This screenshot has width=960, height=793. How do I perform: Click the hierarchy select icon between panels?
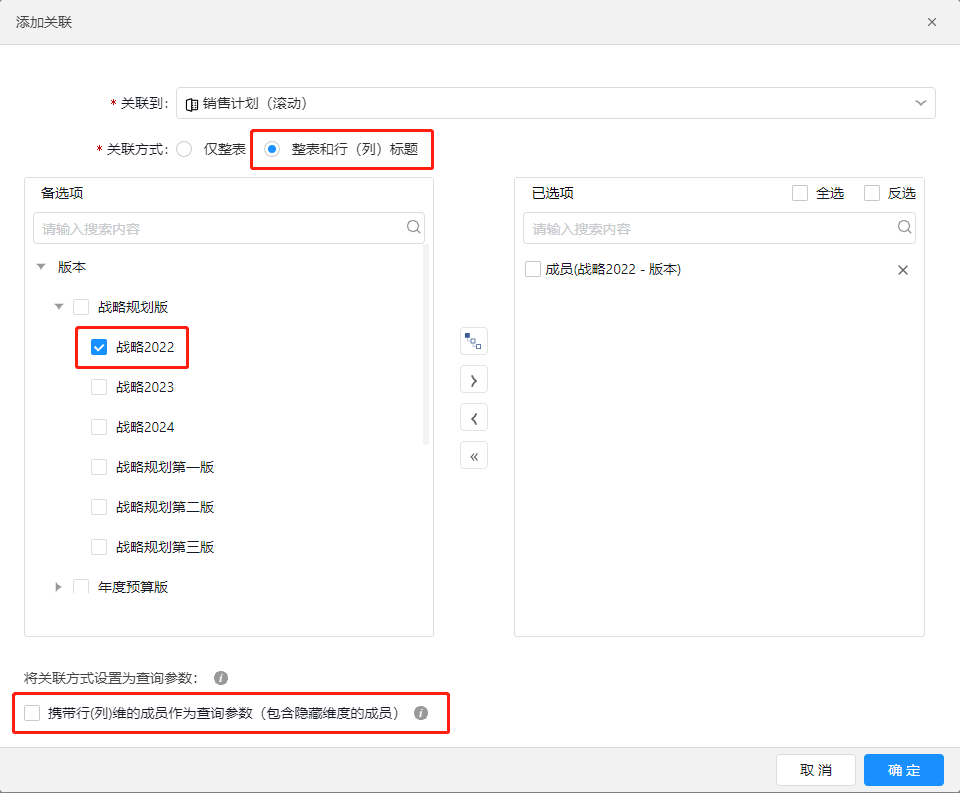[x=474, y=341]
